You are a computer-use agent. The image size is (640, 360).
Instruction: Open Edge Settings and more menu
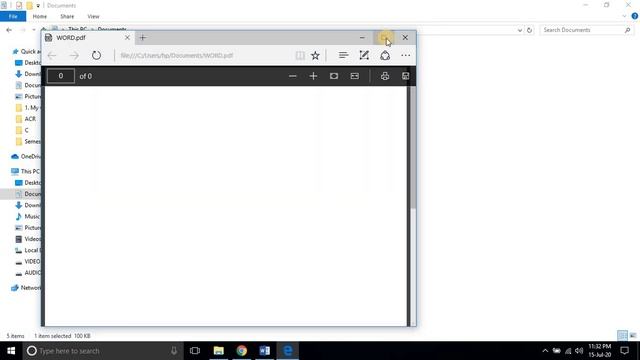coord(405,55)
